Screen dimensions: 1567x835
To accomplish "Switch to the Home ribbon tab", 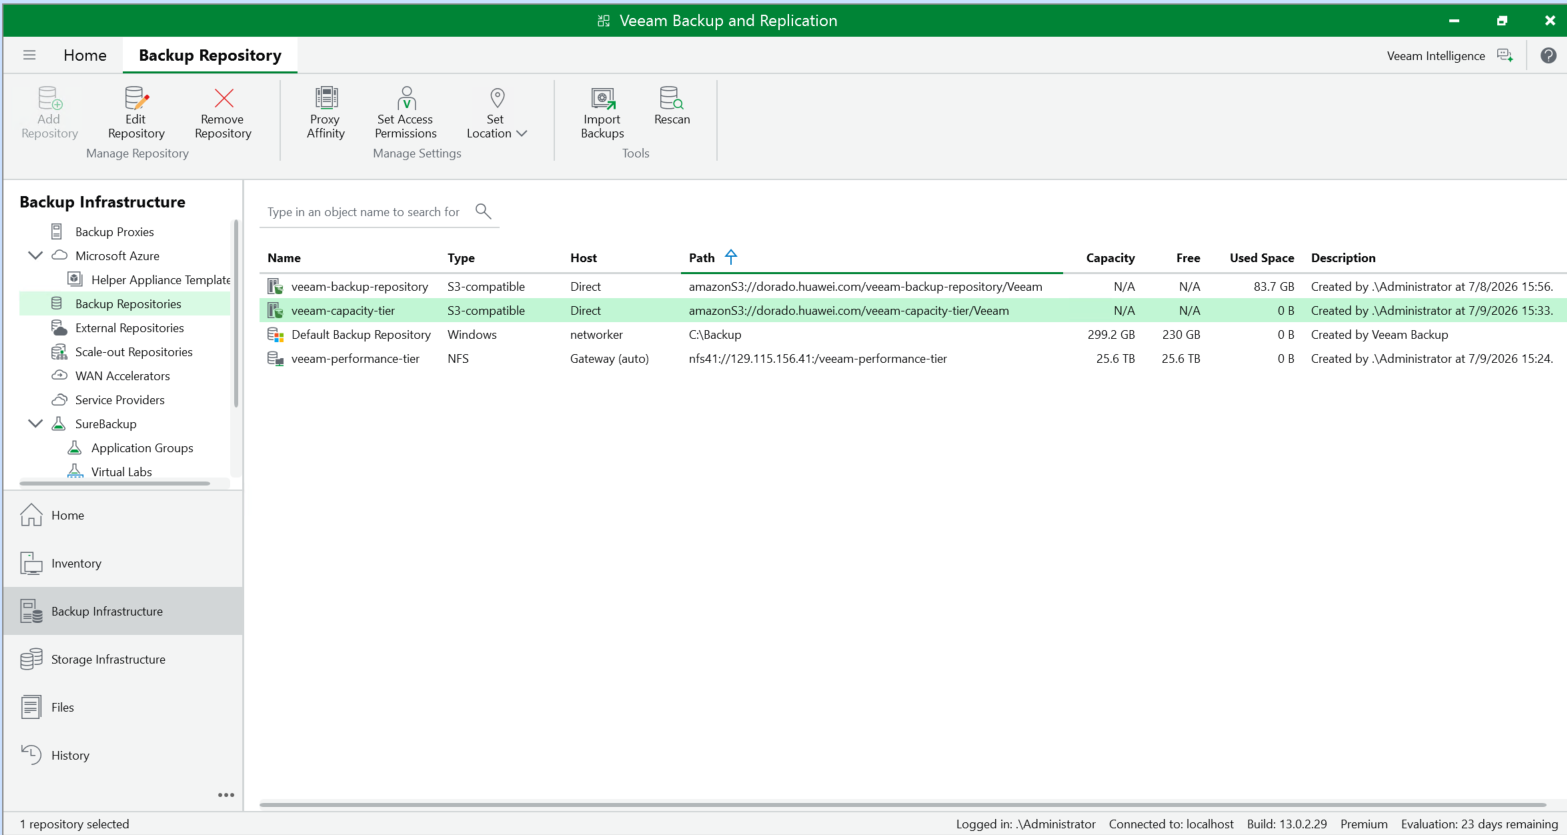I will (85, 55).
